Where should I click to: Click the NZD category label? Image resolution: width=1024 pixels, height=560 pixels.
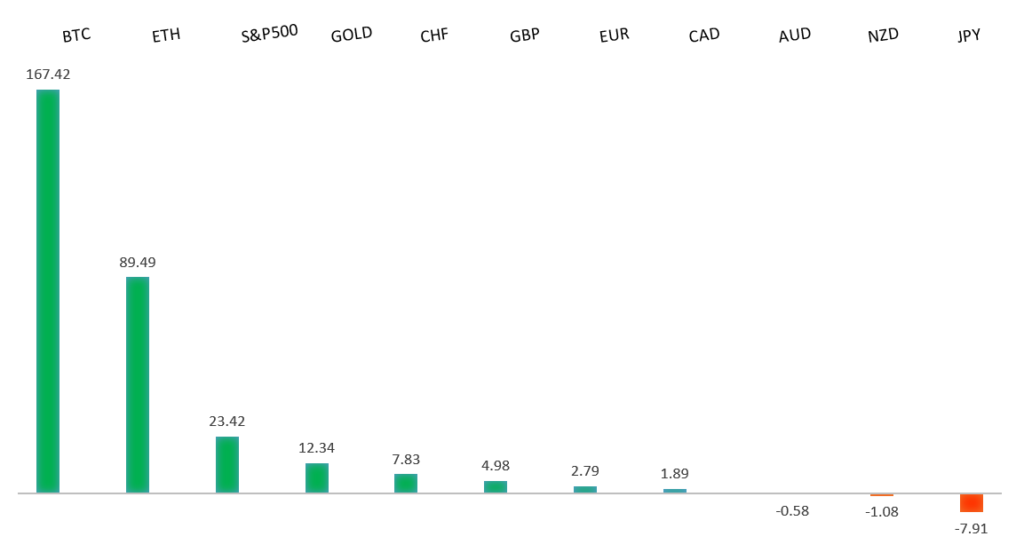pos(883,35)
